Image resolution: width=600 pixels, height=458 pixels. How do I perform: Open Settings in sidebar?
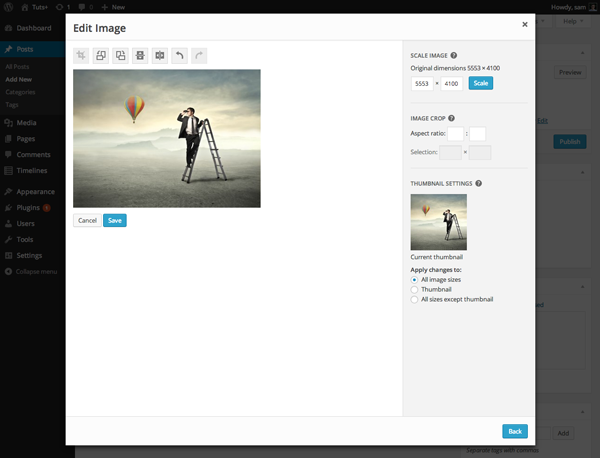click(x=33, y=255)
